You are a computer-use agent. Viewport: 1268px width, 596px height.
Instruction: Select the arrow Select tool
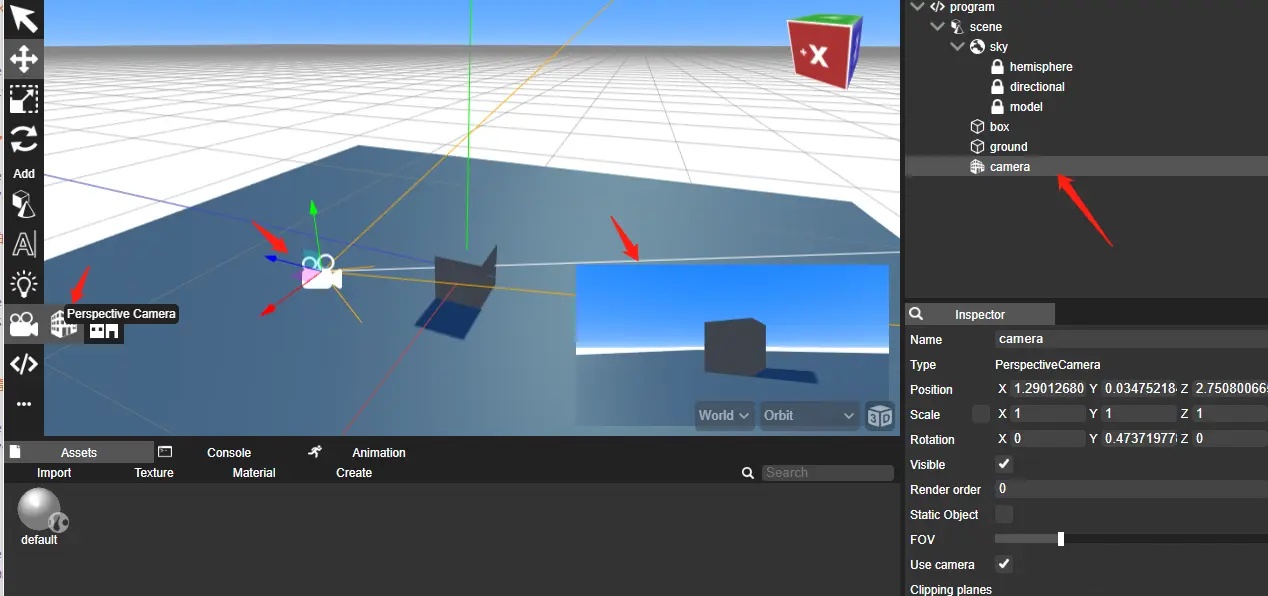pyautogui.click(x=23, y=19)
